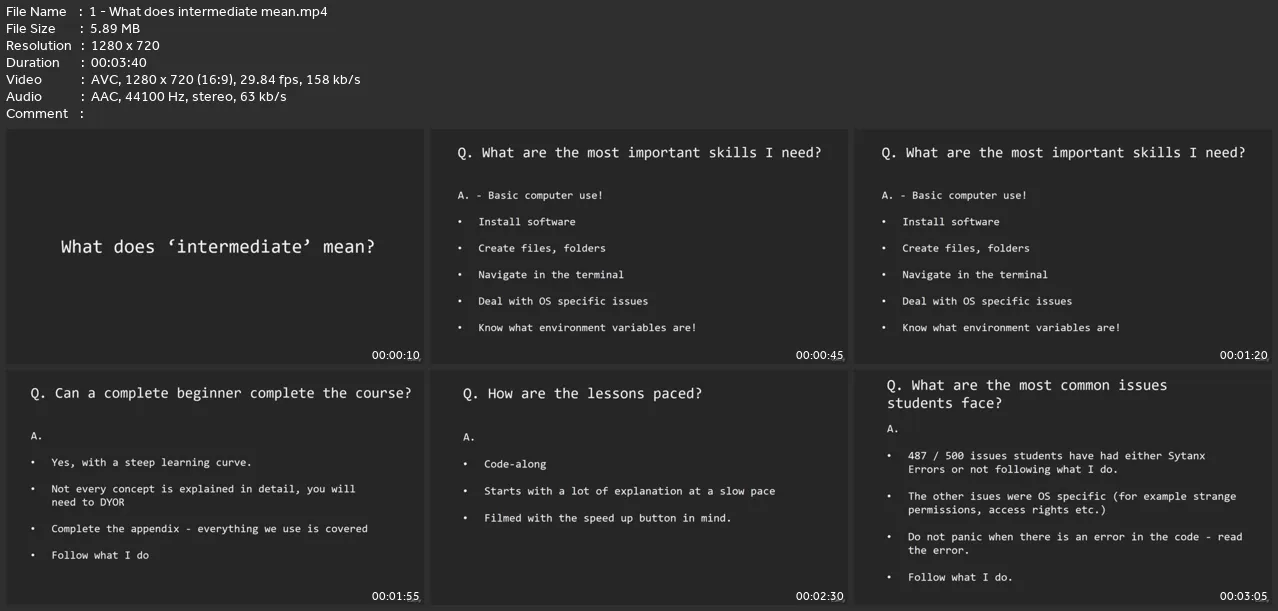1278x611 pixels.
Task: Select the 00:03:40 duration value
Action: pos(118,63)
